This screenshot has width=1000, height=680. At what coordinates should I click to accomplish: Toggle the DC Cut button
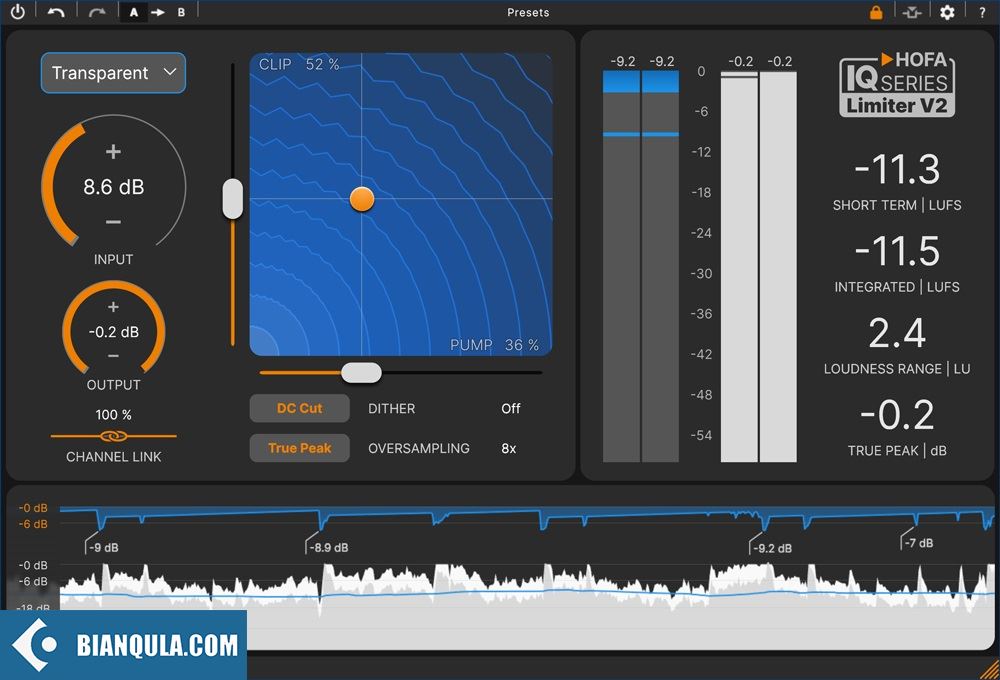pos(299,408)
